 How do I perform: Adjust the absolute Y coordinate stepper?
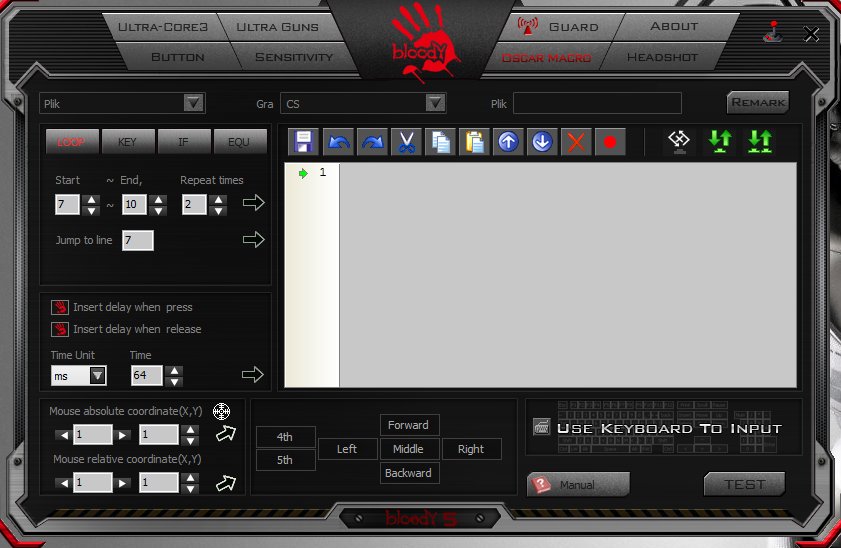pos(190,435)
